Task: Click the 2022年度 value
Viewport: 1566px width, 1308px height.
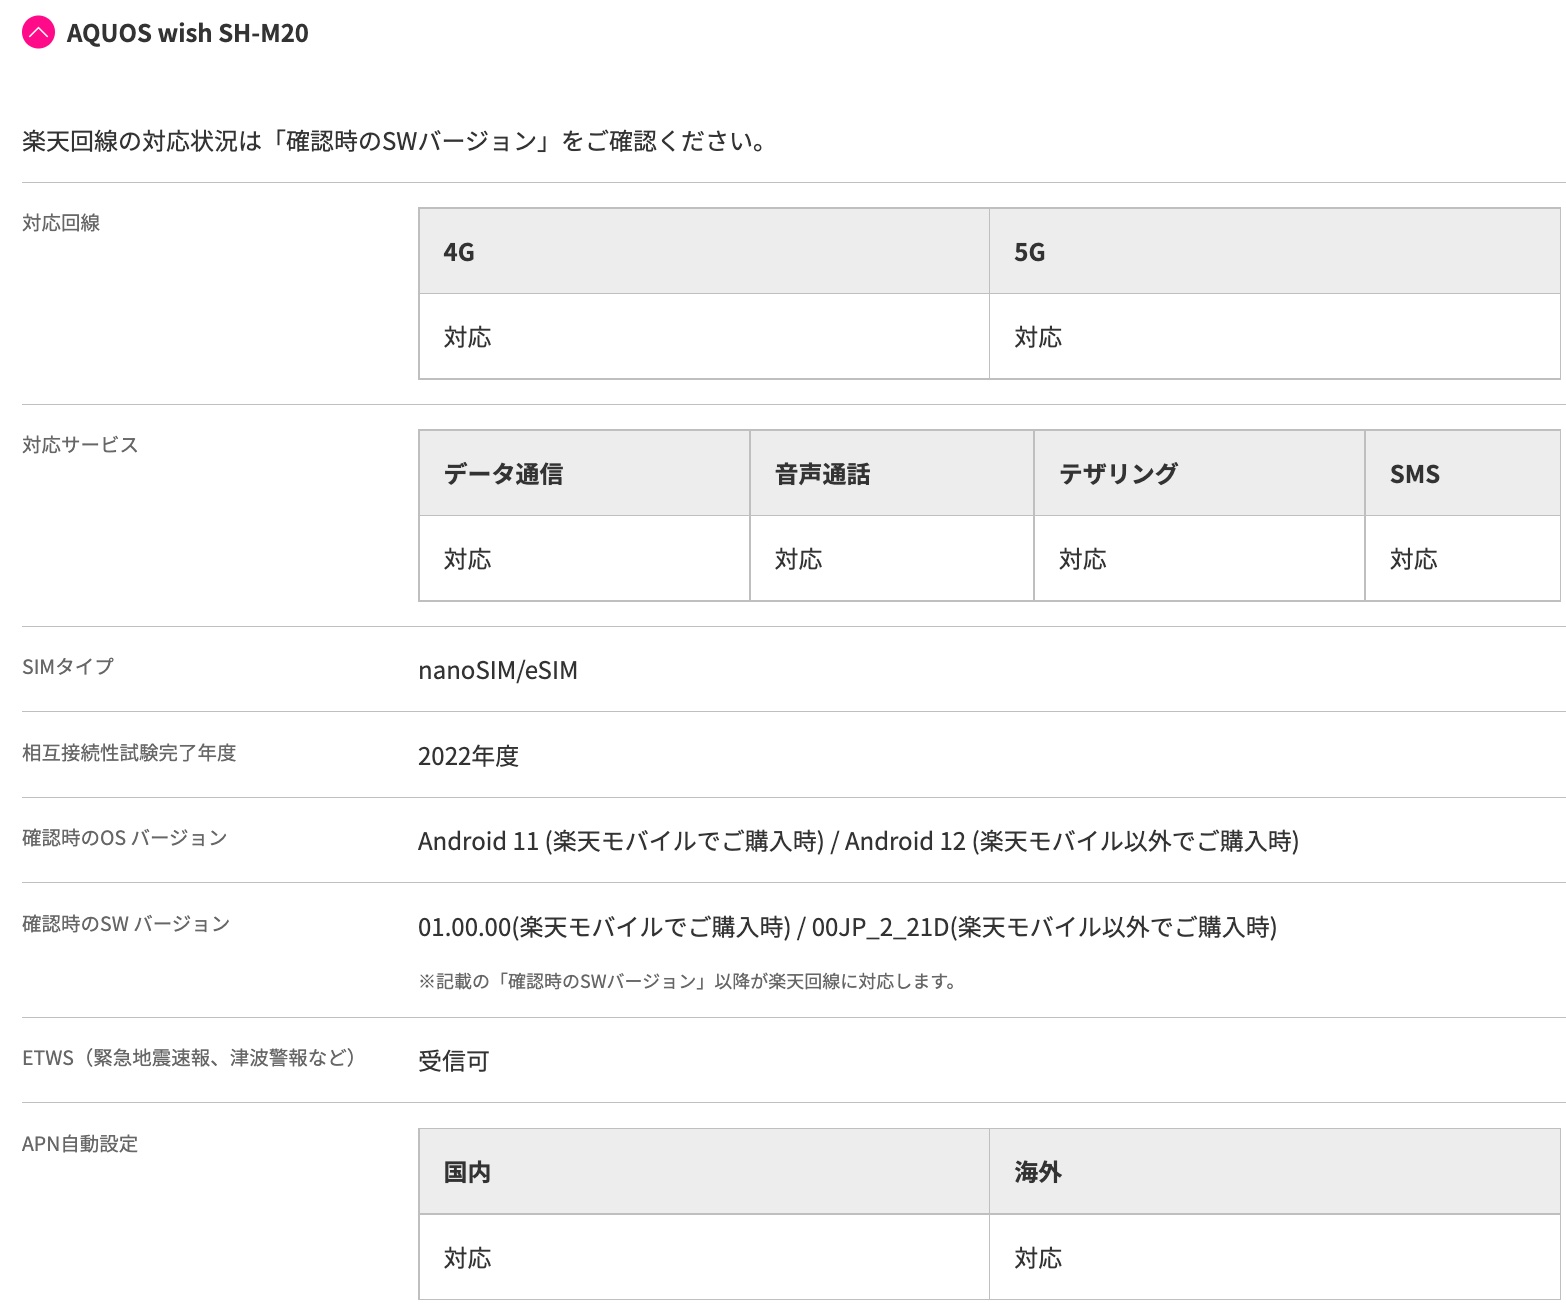Action: point(468,756)
